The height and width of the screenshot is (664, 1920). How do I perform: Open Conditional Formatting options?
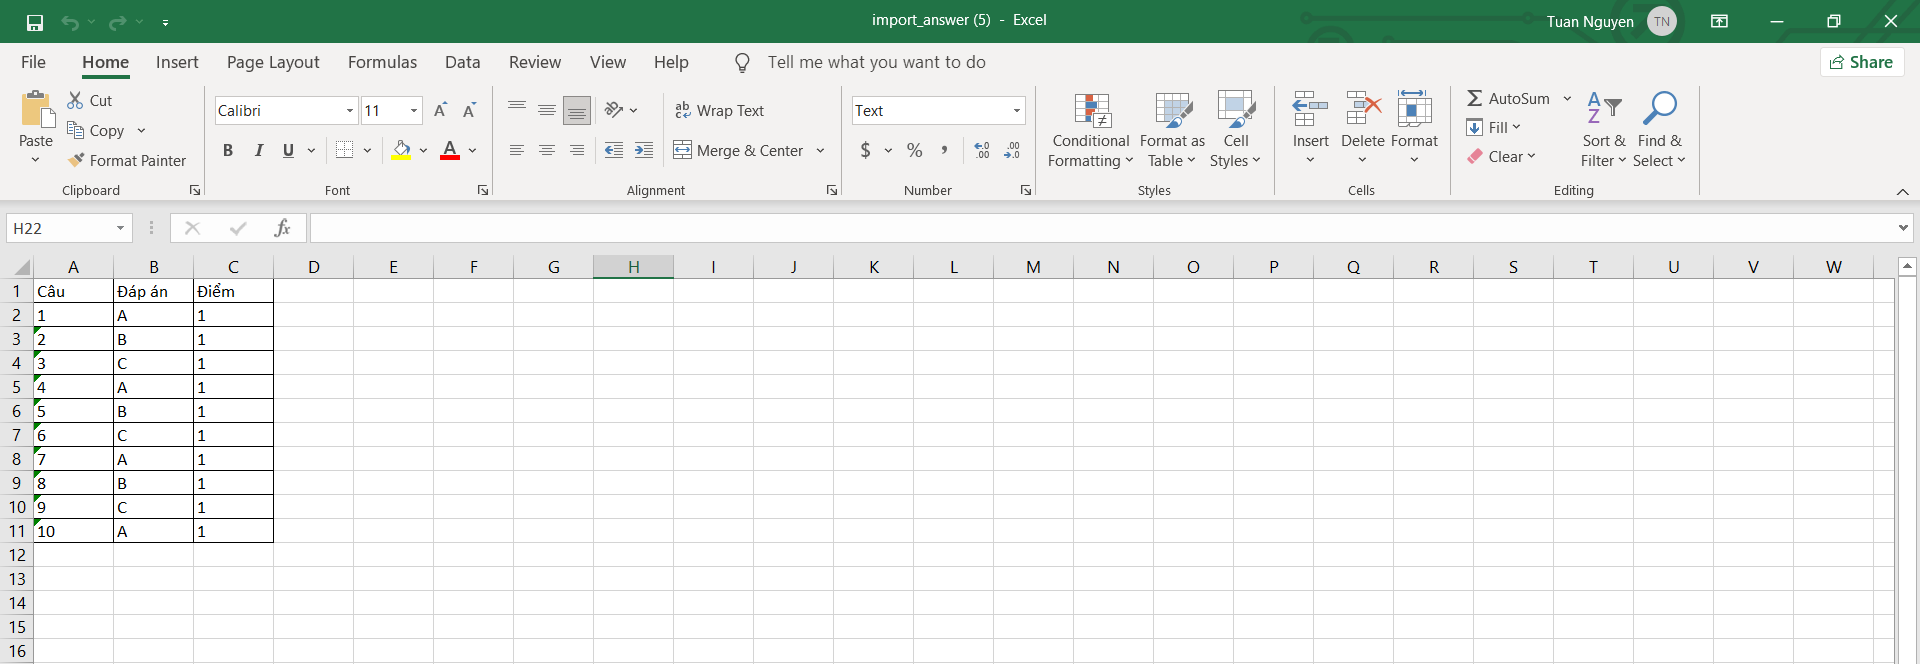click(x=1091, y=130)
